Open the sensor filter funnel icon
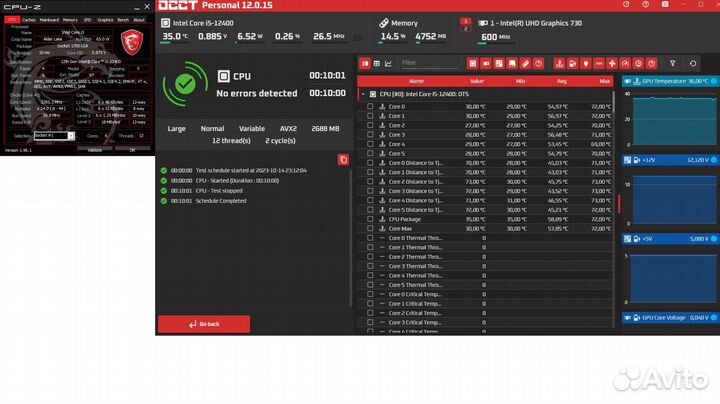The height and width of the screenshot is (404, 720). [x=671, y=62]
